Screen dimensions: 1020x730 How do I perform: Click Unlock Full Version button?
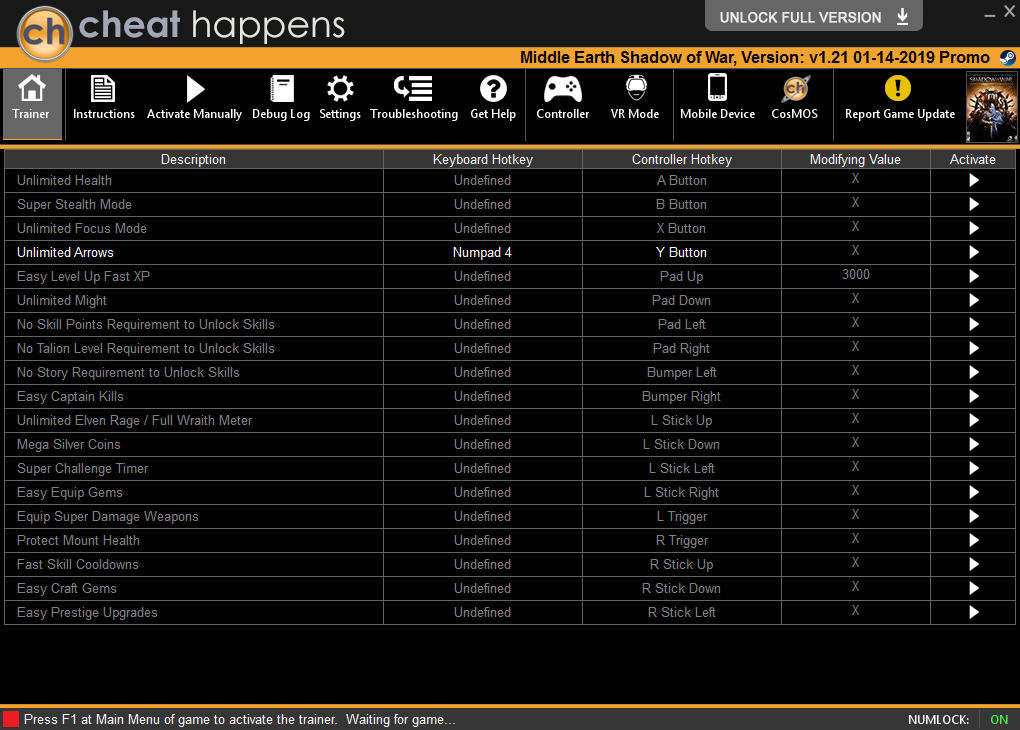point(813,17)
